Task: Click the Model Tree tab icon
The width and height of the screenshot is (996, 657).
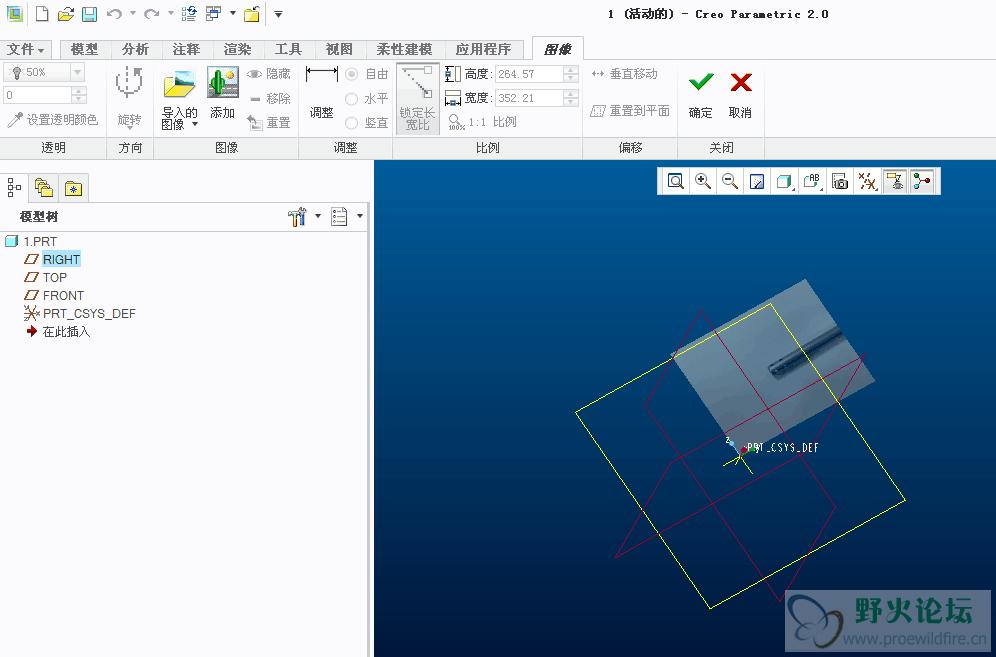Action: (x=14, y=188)
